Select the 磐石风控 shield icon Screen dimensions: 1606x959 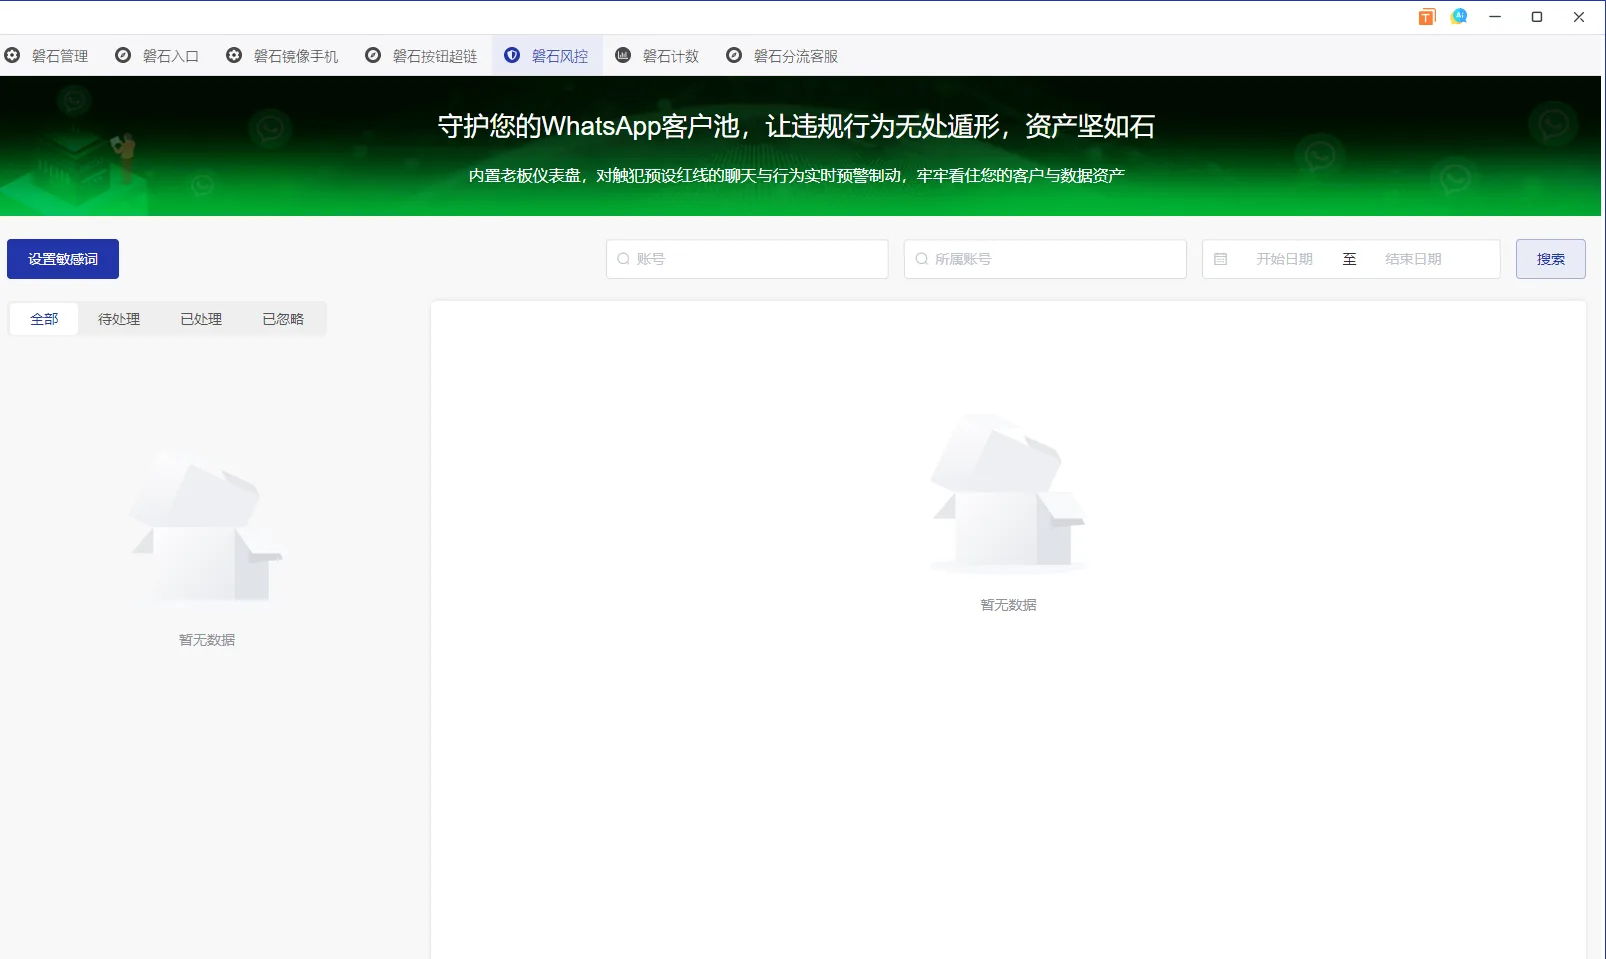click(x=514, y=55)
